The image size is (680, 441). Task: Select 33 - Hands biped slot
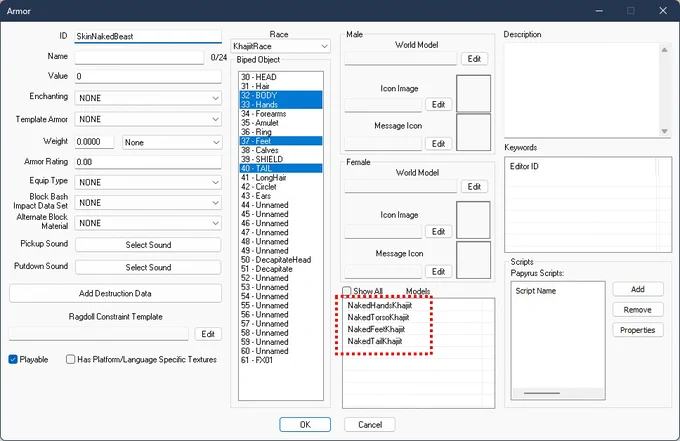(281, 105)
